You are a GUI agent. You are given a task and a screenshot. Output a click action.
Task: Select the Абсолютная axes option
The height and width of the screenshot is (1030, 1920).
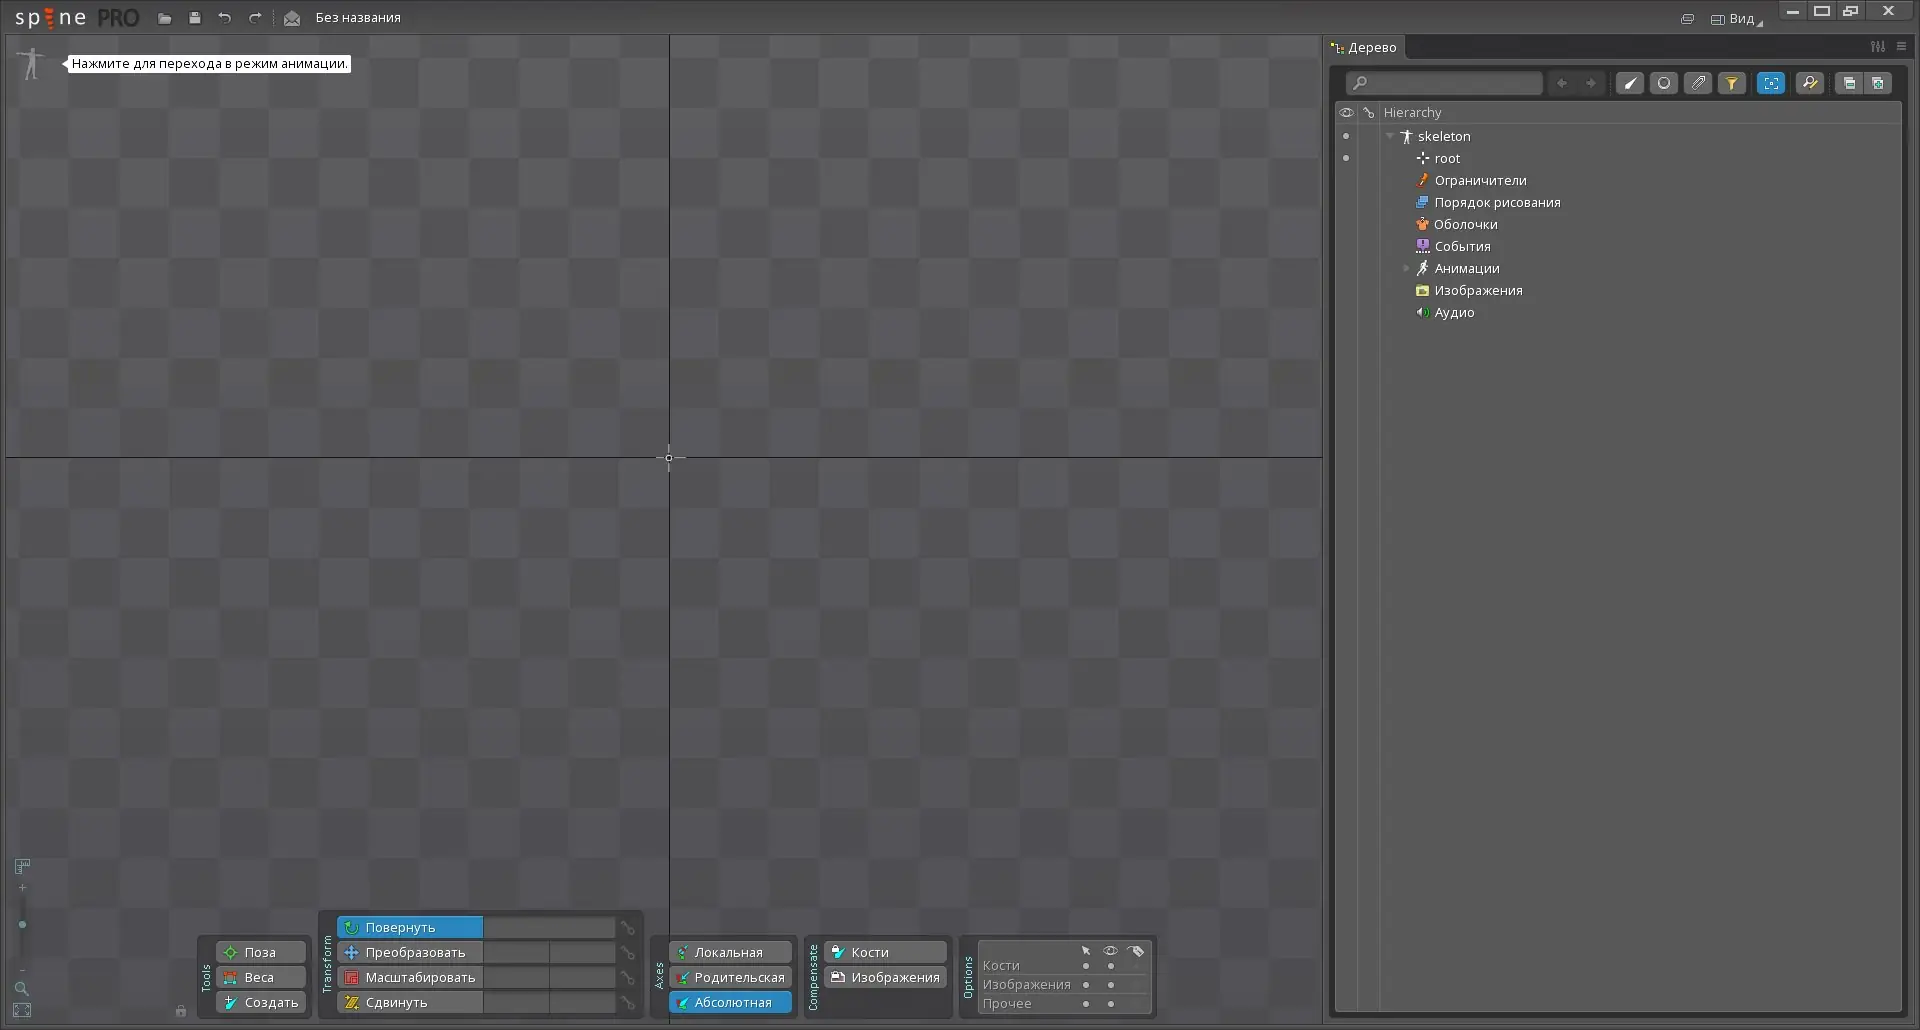point(731,1002)
